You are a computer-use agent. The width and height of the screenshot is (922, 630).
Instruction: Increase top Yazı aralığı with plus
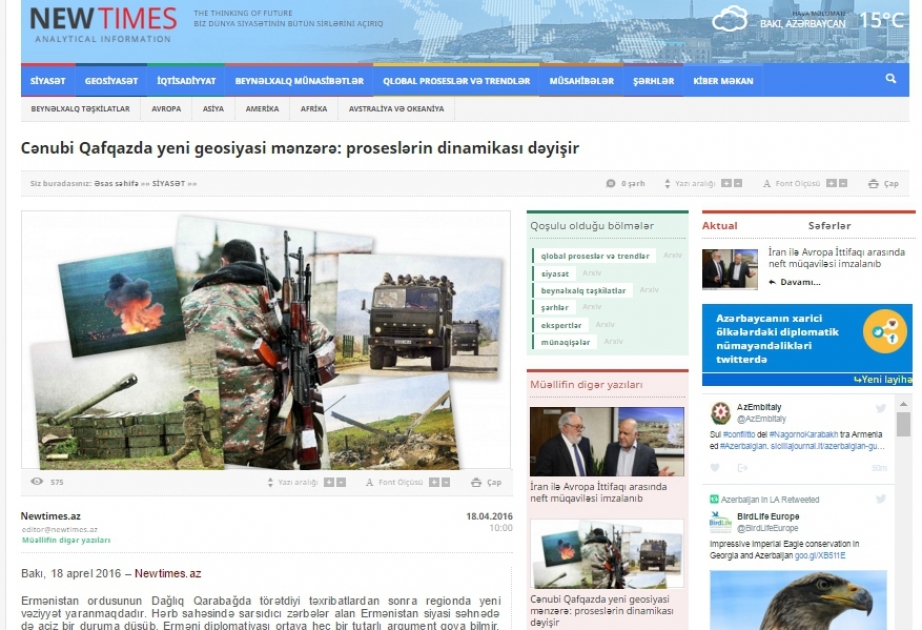726,184
